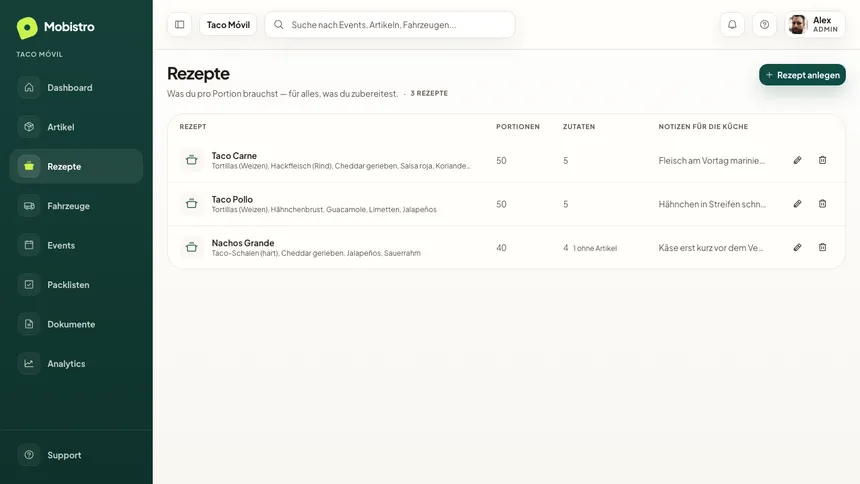Delete the Taco Carne recipe
The image size is (860, 484).
click(823, 160)
